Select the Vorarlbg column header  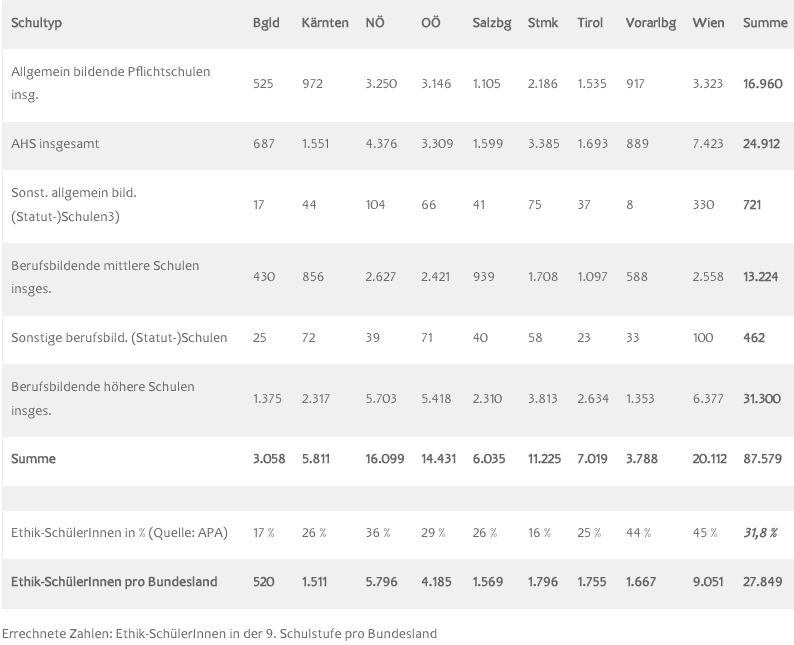coord(650,23)
